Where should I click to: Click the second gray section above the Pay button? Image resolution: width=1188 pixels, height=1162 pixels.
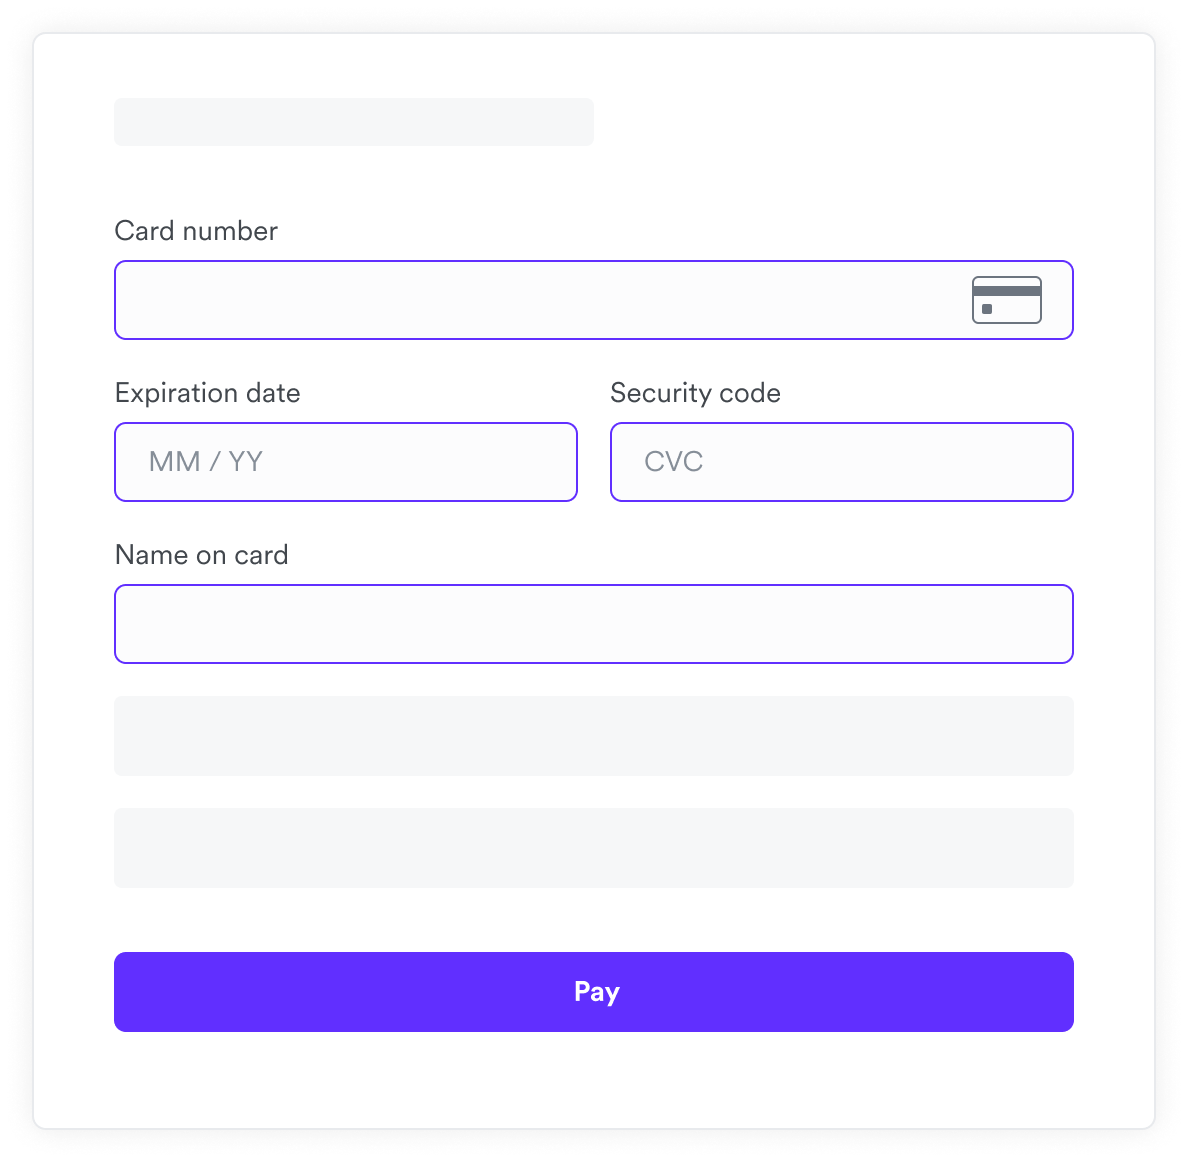tap(594, 847)
